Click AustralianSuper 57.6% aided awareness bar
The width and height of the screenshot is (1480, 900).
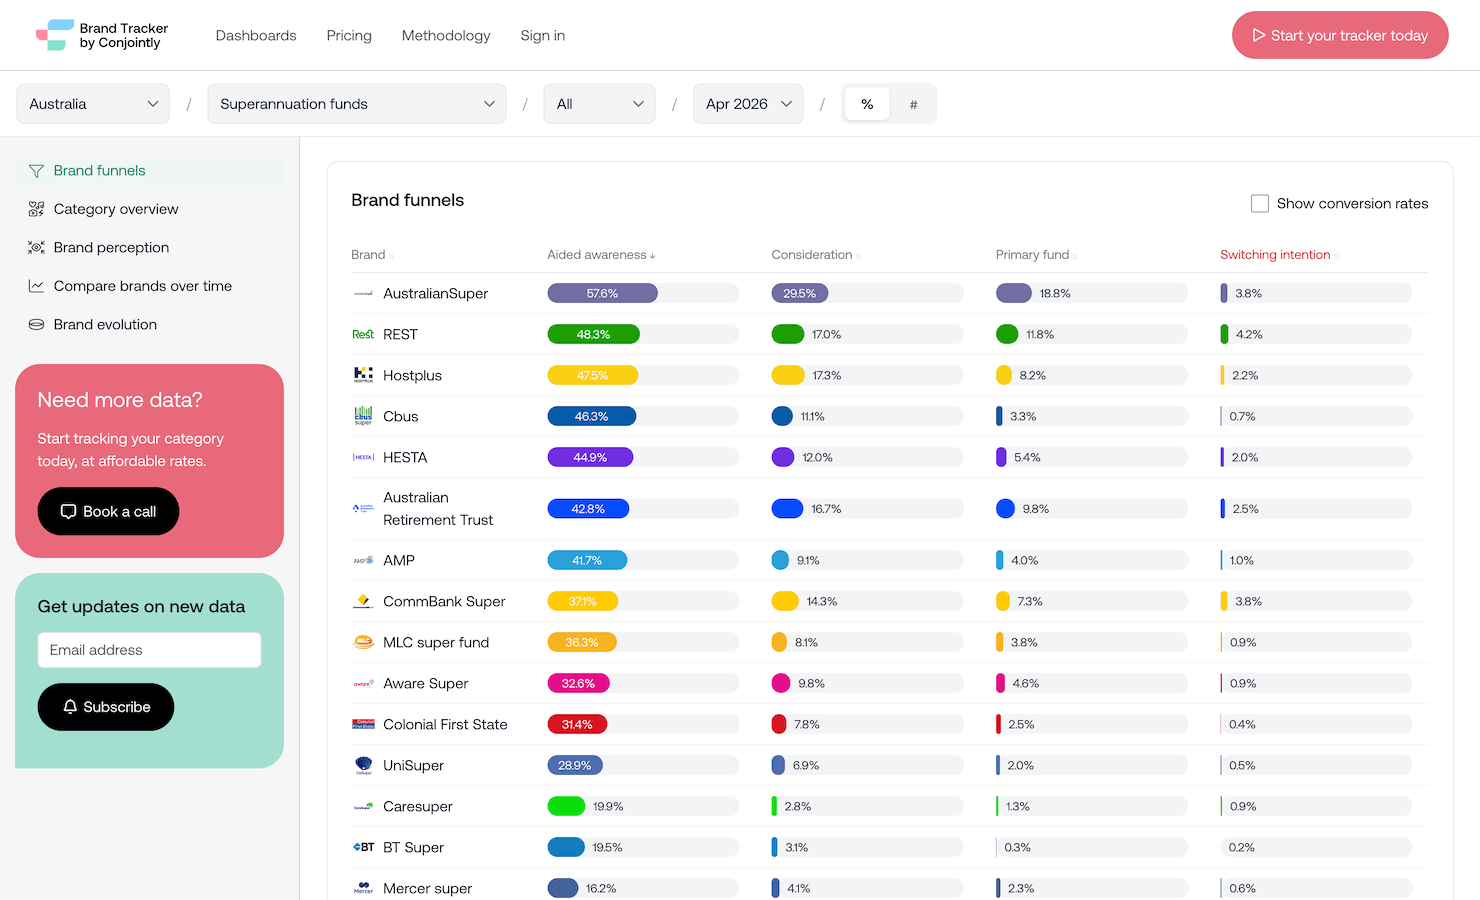coord(602,293)
